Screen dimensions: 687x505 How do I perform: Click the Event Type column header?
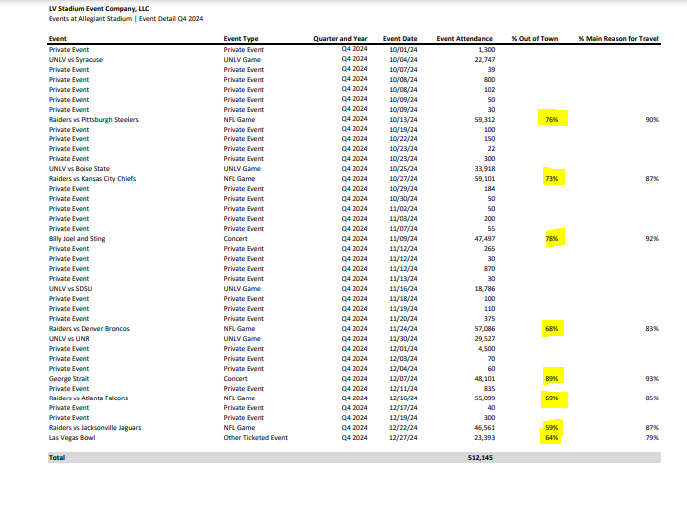pyautogui.click(x=243, y=38)
